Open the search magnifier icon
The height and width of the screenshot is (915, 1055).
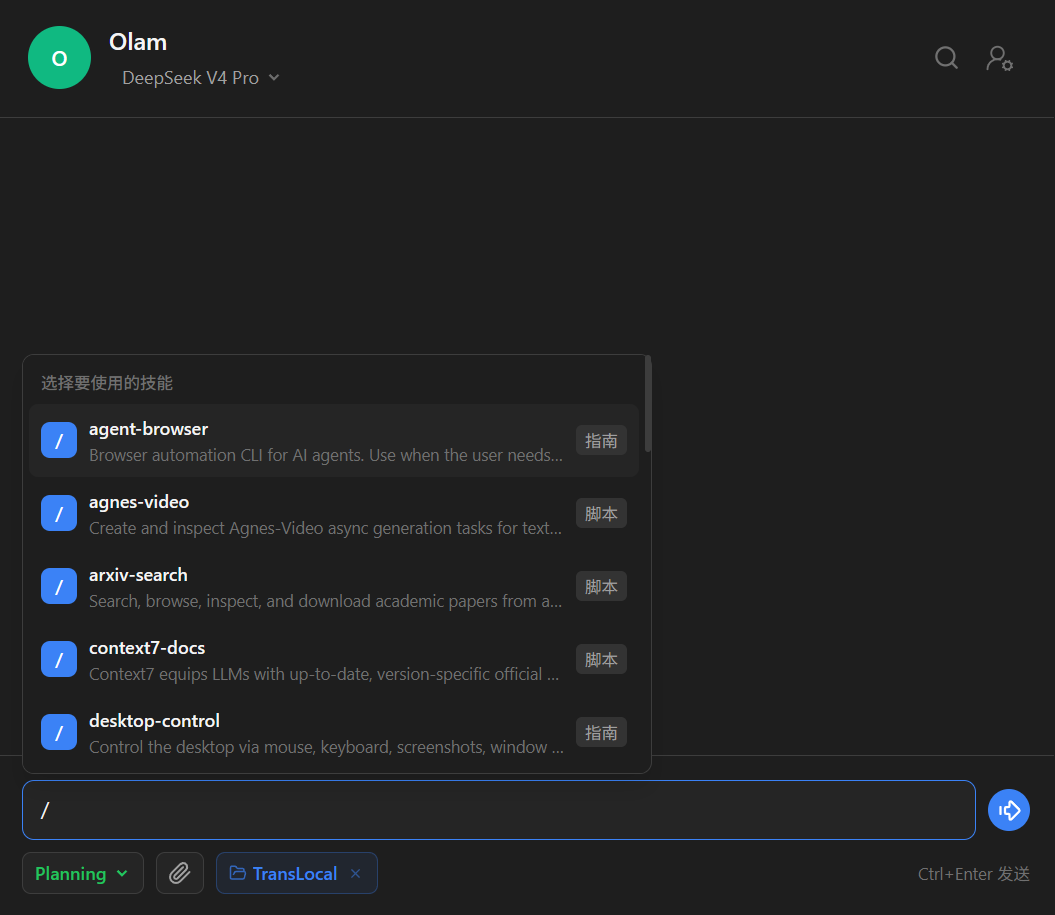point(946,58)
